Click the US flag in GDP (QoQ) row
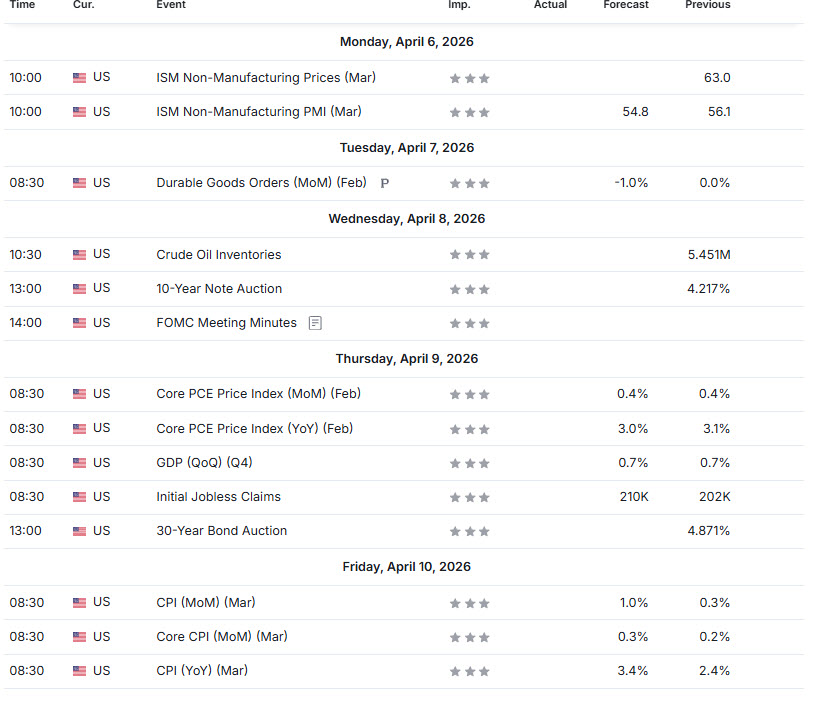The height and width of the screenshot is (701, 813). pos(80,463)
